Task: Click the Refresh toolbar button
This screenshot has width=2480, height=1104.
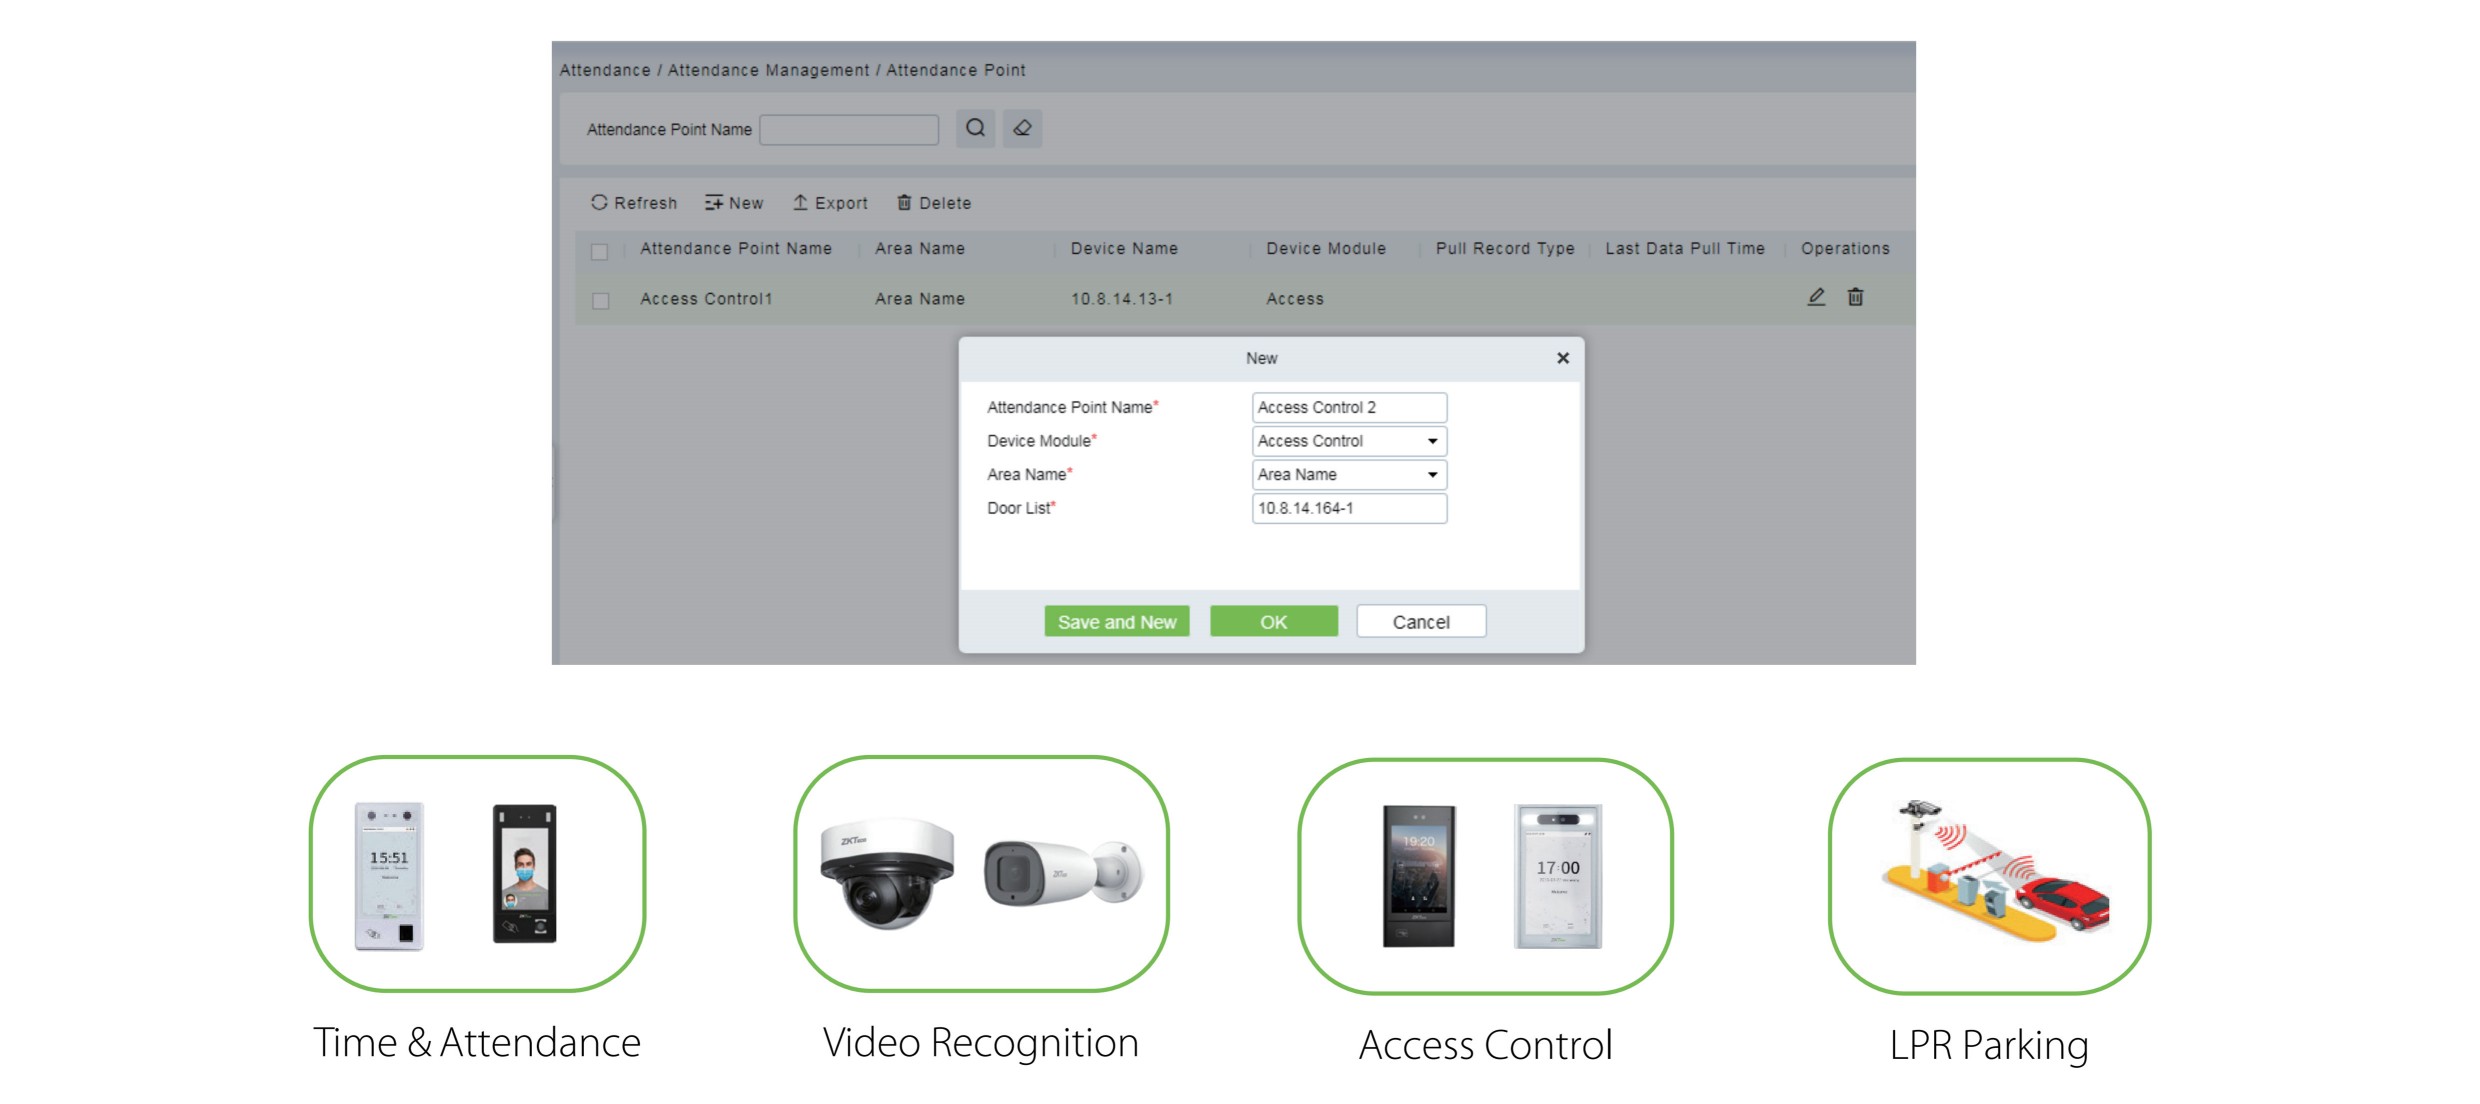Action: 634,203
